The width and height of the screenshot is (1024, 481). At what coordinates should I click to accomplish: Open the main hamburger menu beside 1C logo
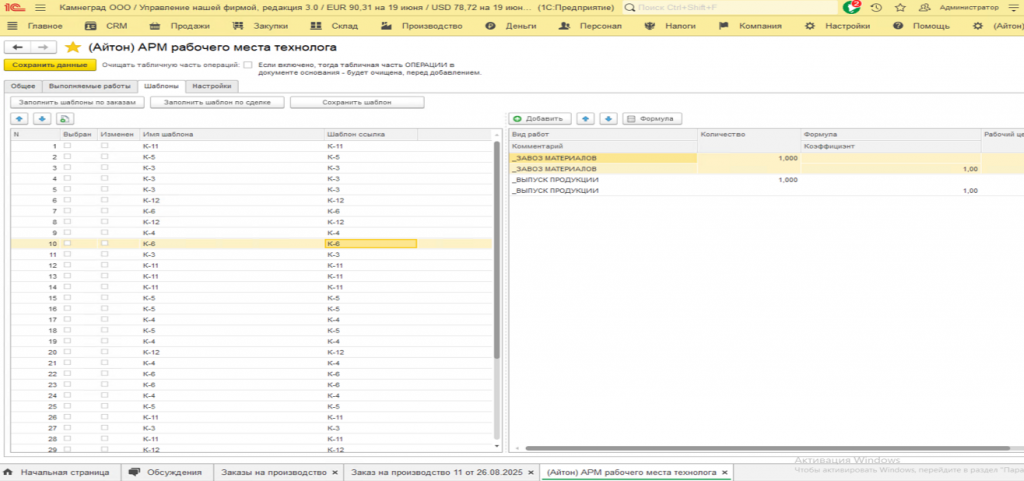tap(40, 7)
